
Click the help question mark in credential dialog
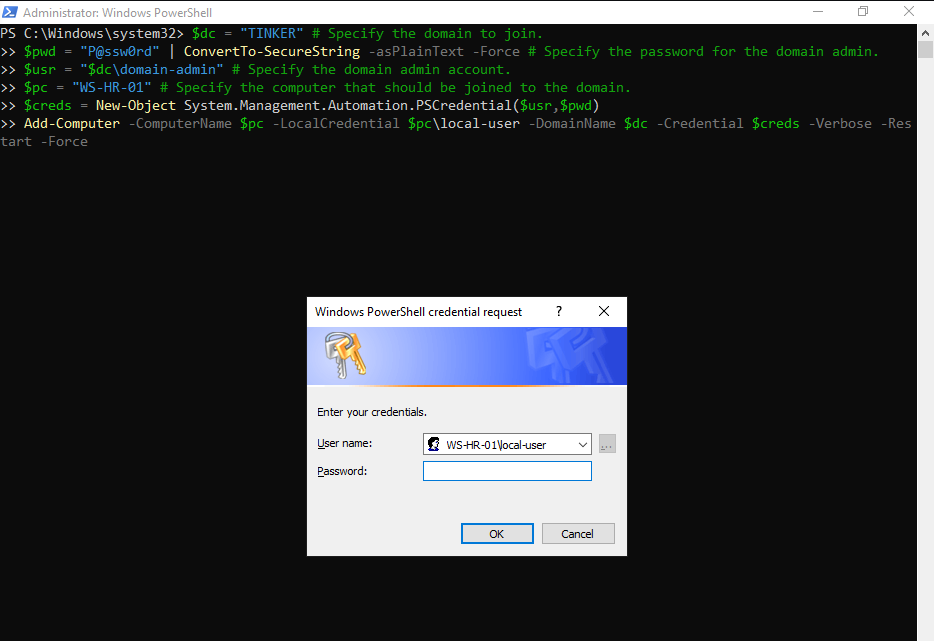click(559, 311)
